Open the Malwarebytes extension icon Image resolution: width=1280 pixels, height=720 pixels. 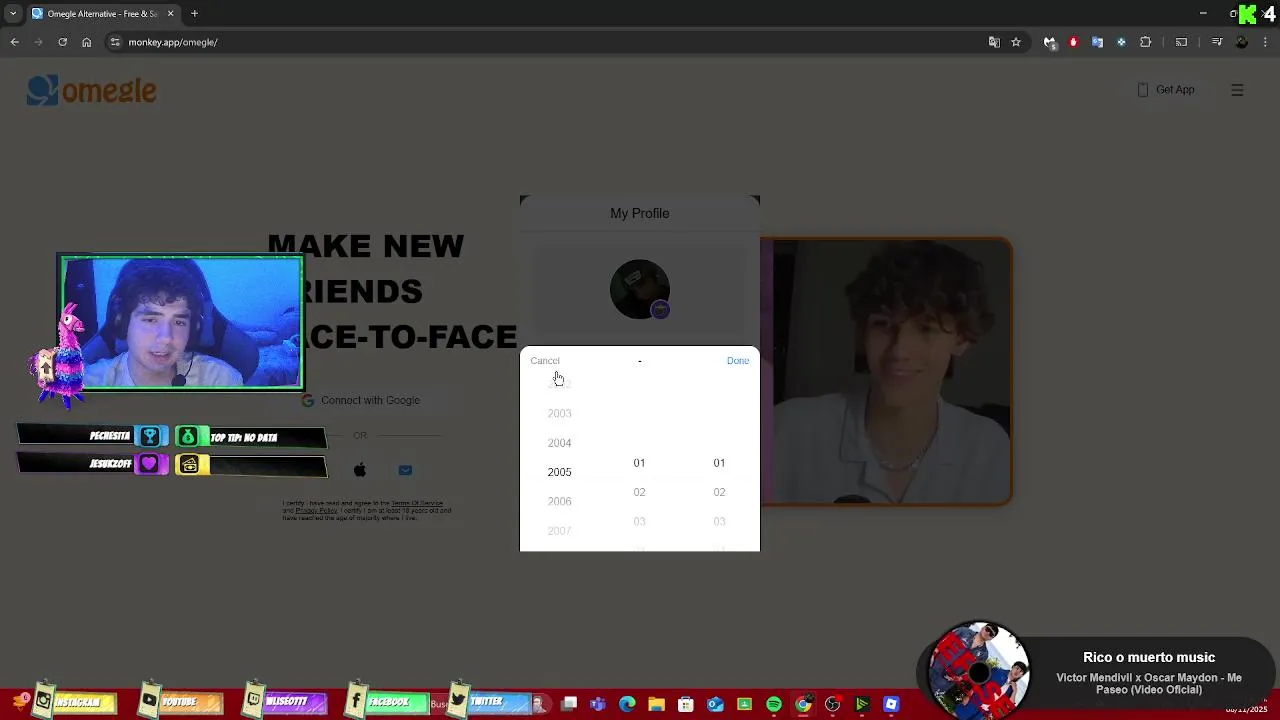1049,42
